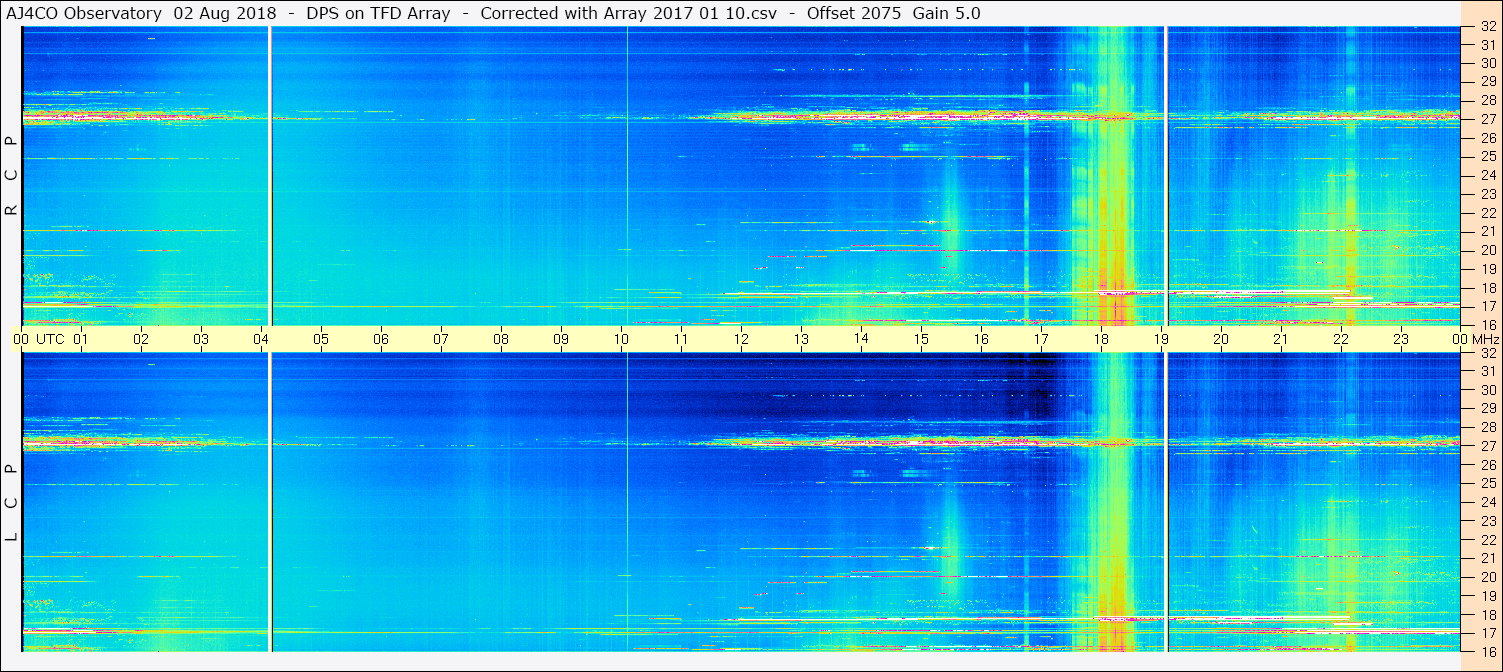
Task: Select the 03 hour mark on time axis
Action: (x=201, y=339)
